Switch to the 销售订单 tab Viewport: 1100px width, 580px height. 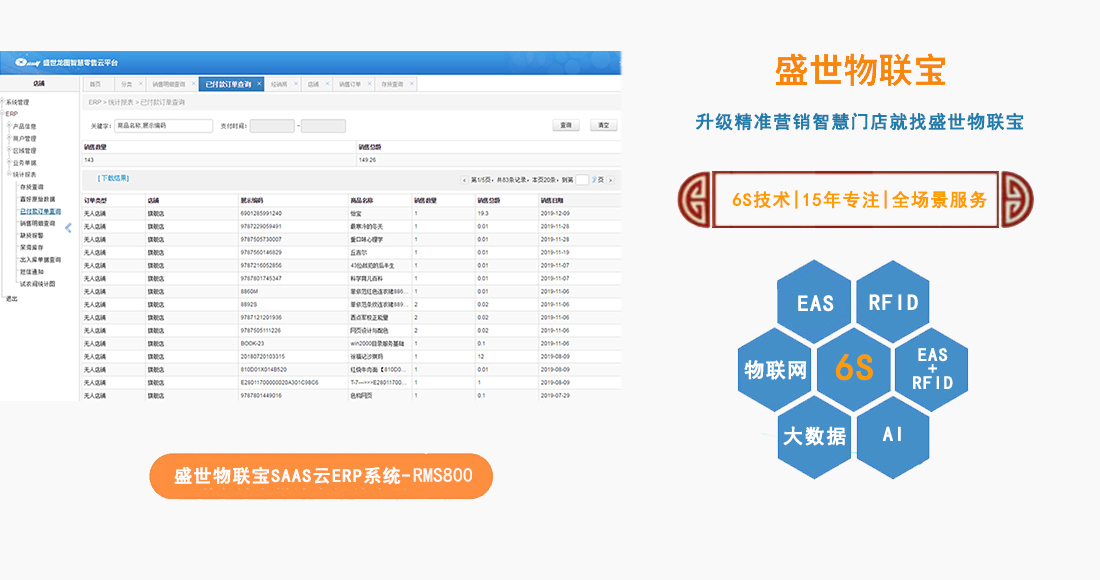(x=348, y=84)
